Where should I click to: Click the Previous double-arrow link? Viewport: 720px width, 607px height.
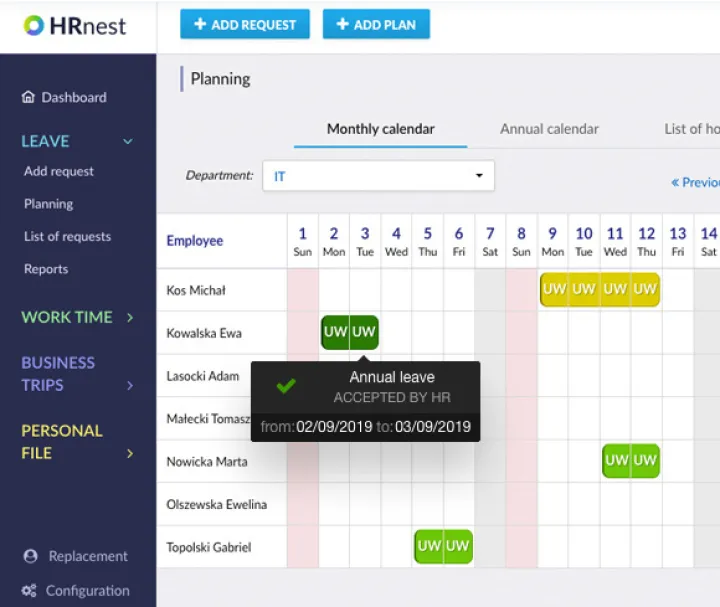pyautogui.click(x=695, y=182)
